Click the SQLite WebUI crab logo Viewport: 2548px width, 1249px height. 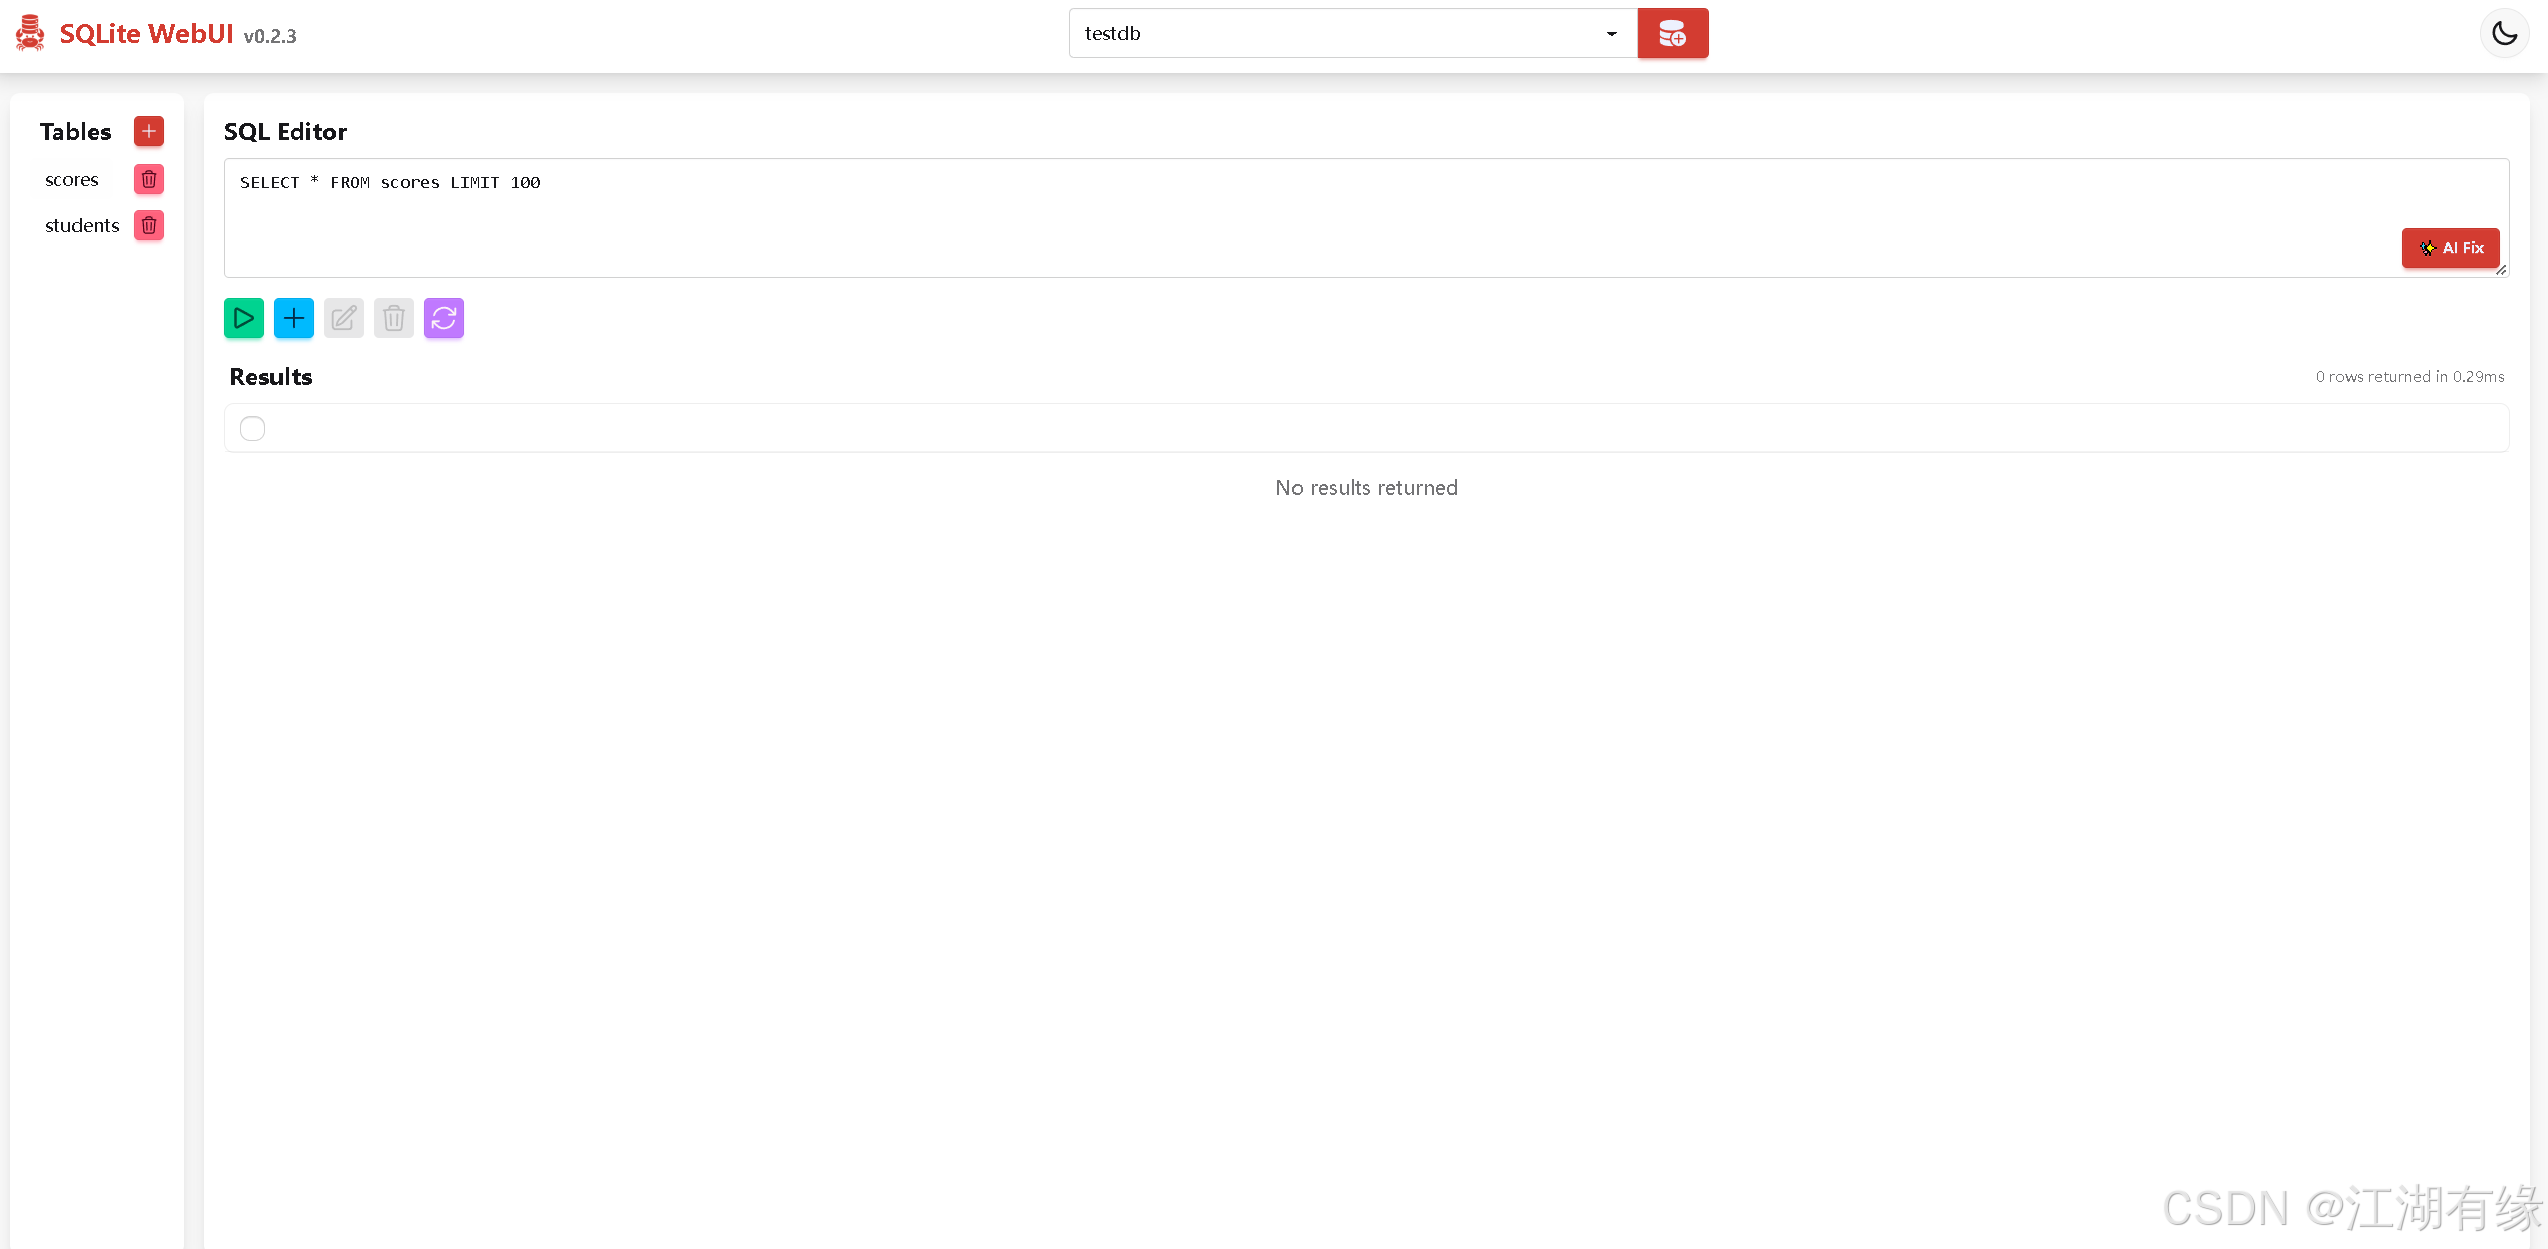click(x=30, y=34)
